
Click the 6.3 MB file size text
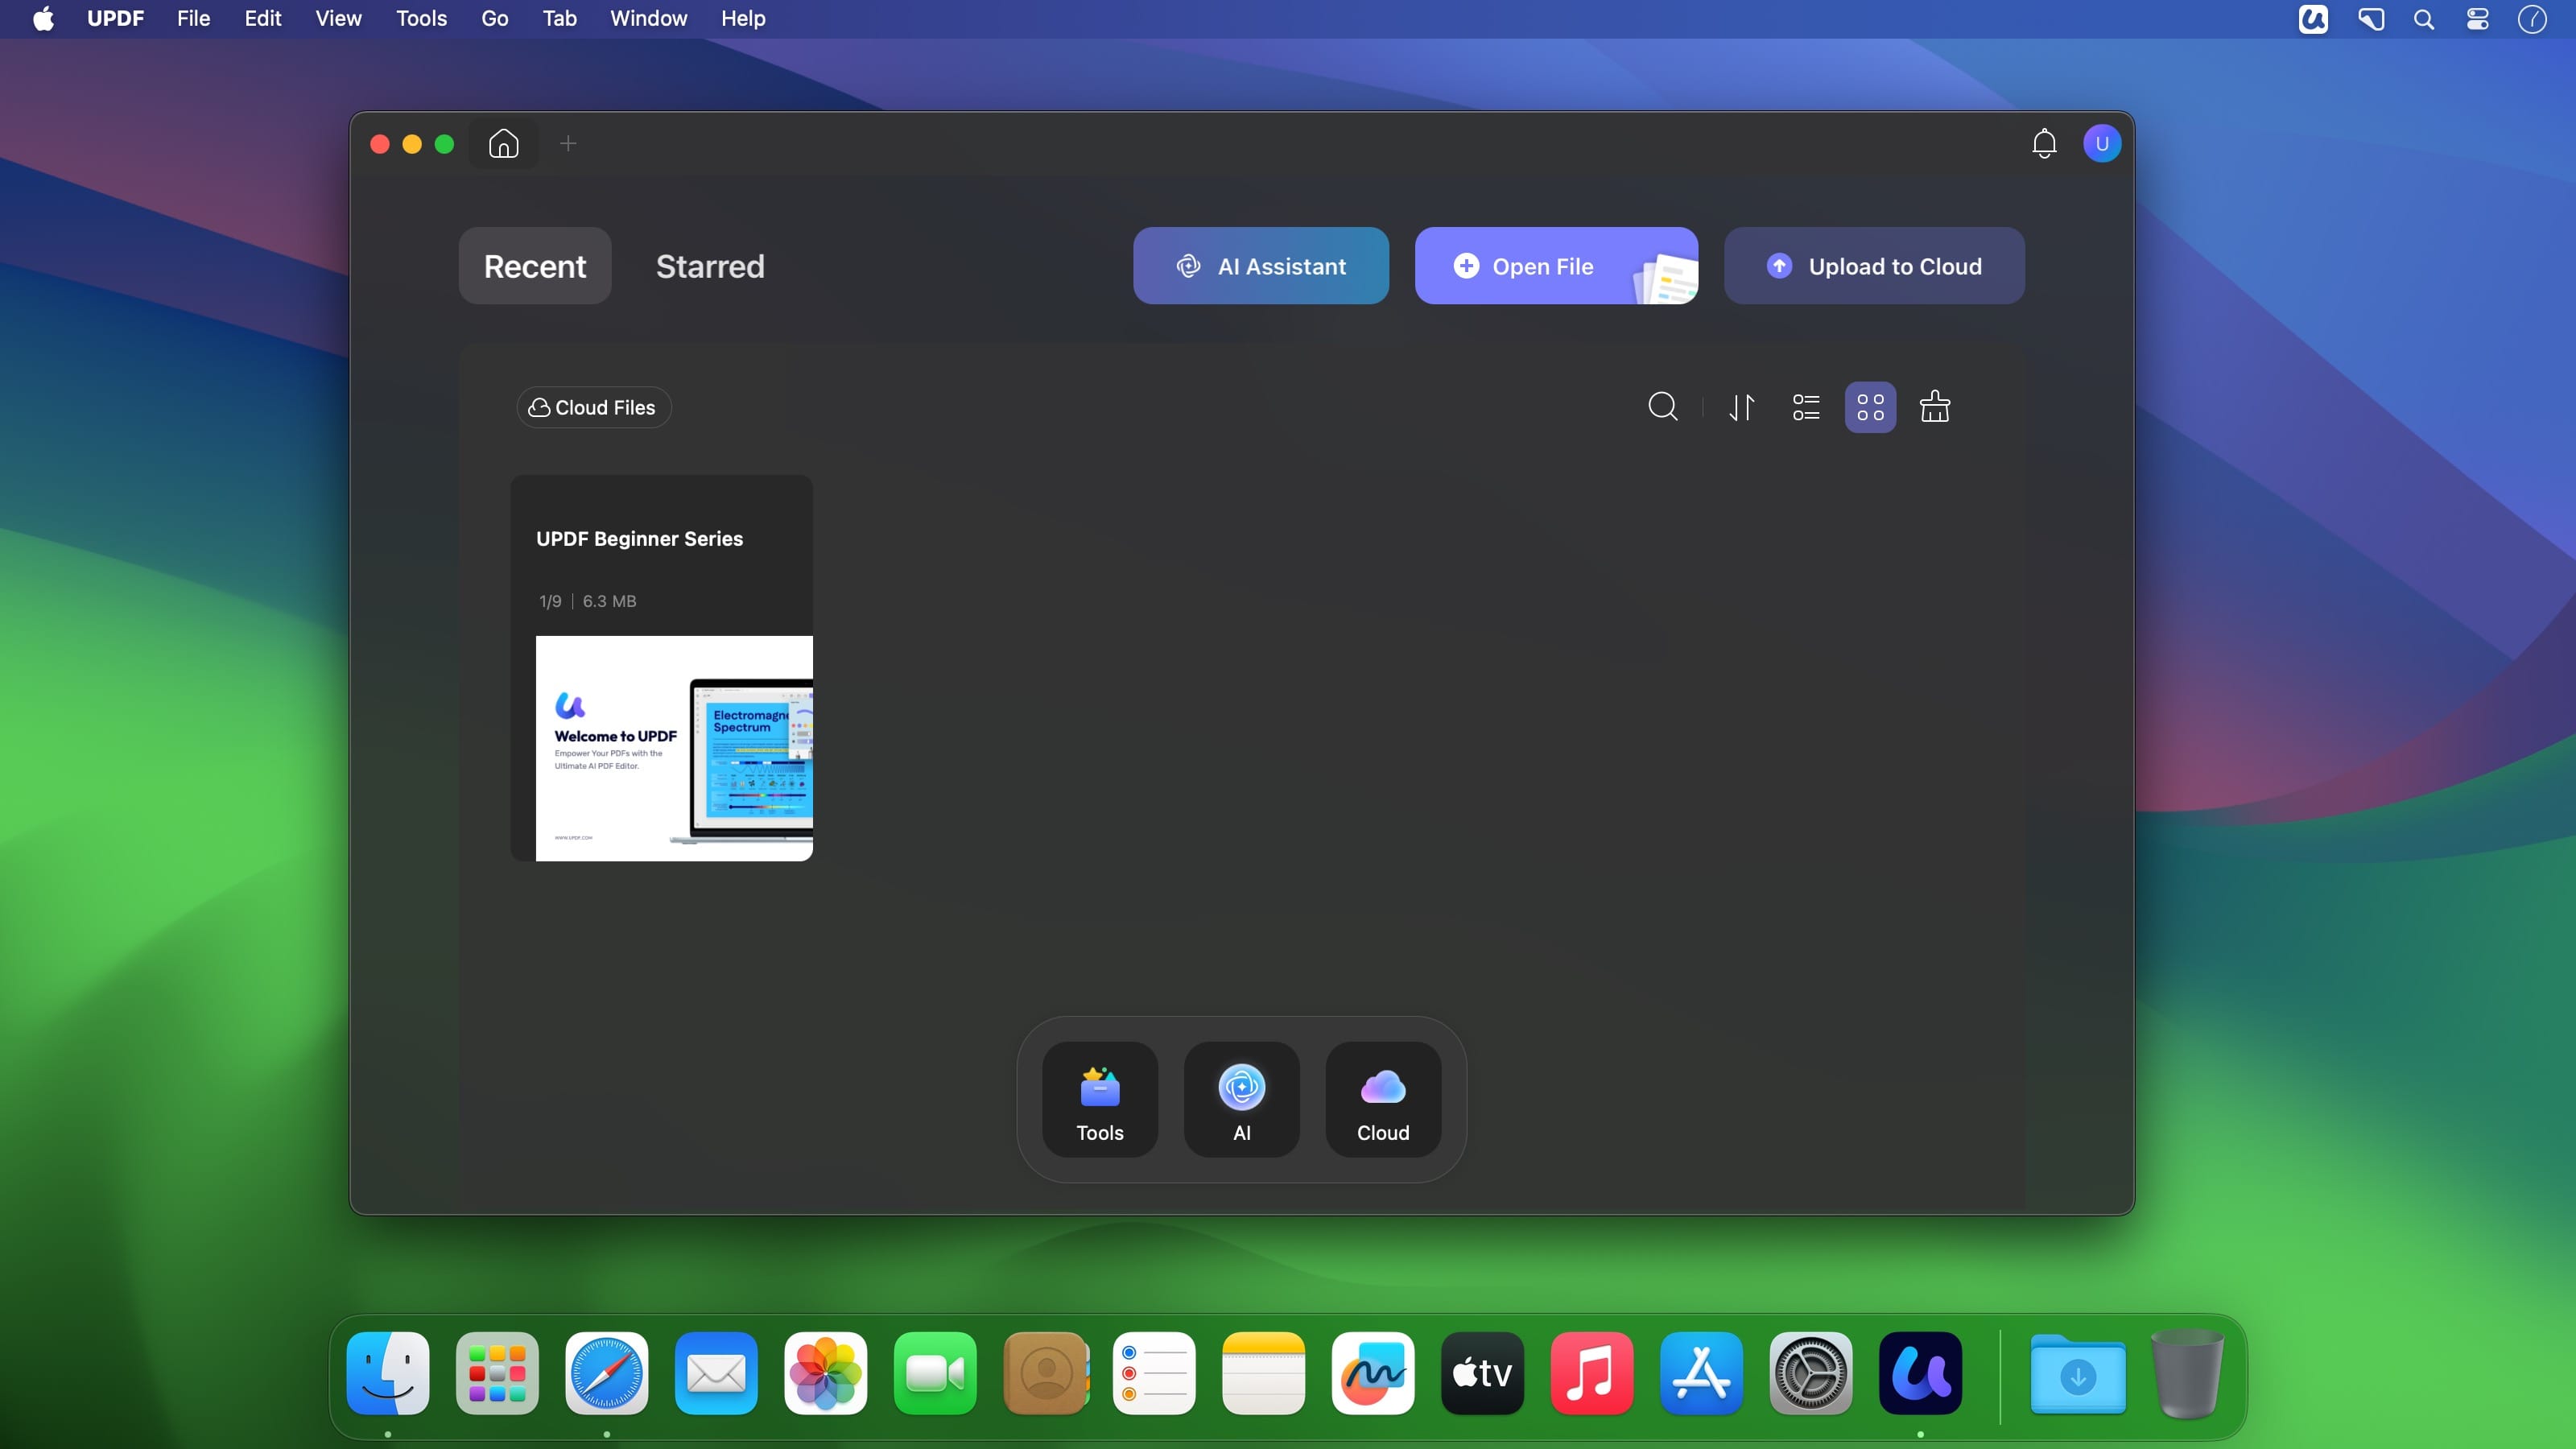click(x=609, y=601)
